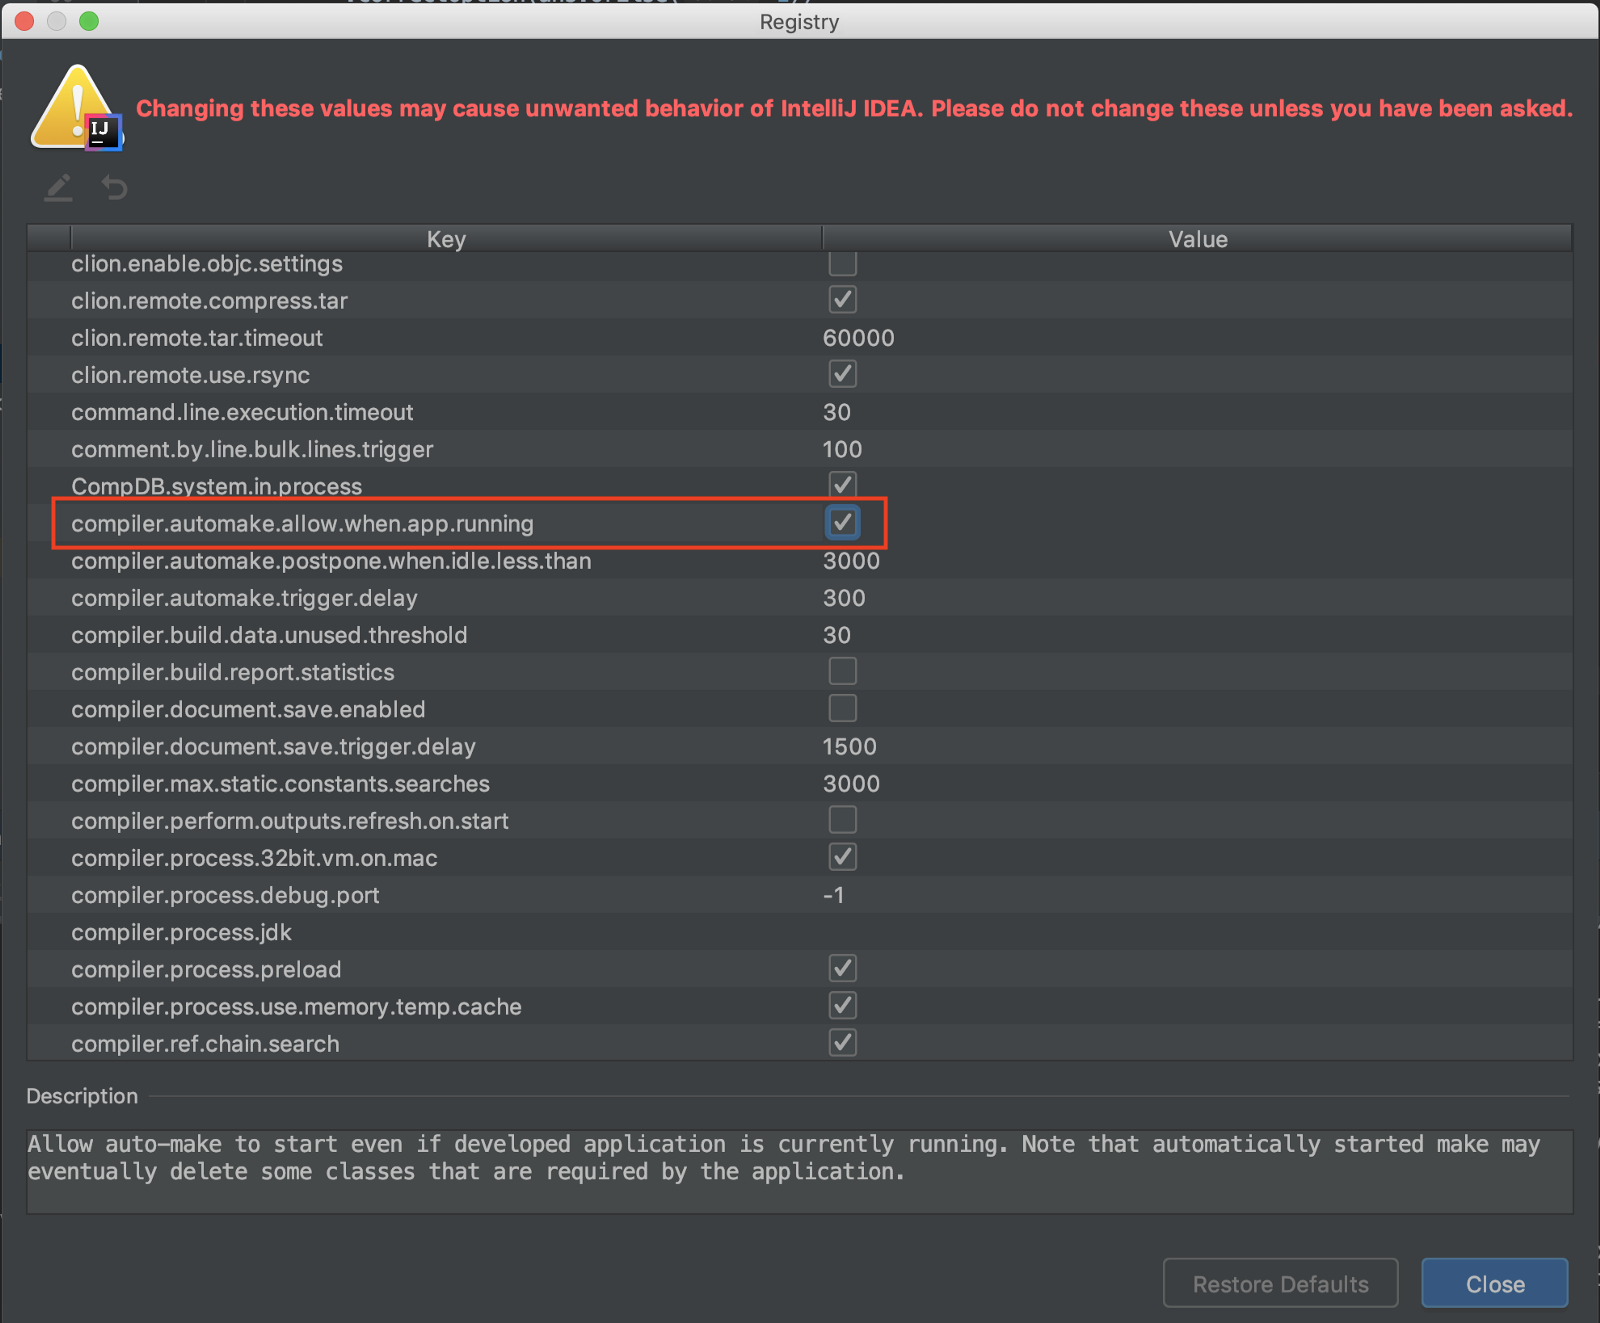Viewport: 1600px width, 1323px height.
Task: Click the revert value arrow icon
Action: point(113,188)
